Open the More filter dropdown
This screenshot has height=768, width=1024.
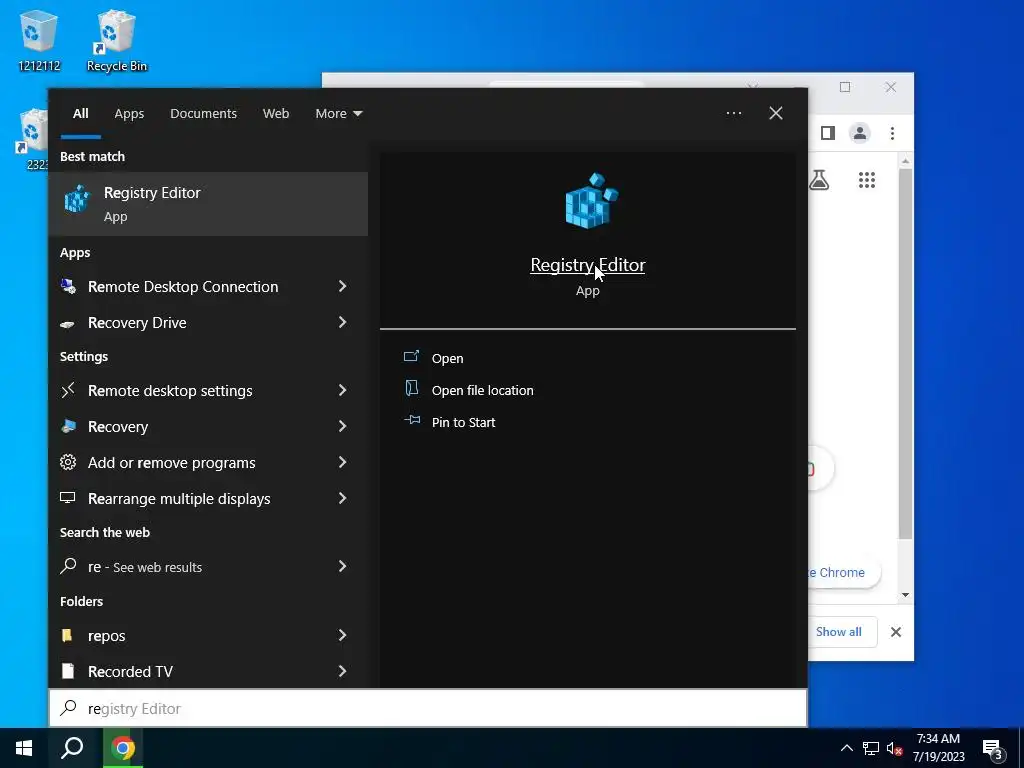pos(338,114)
